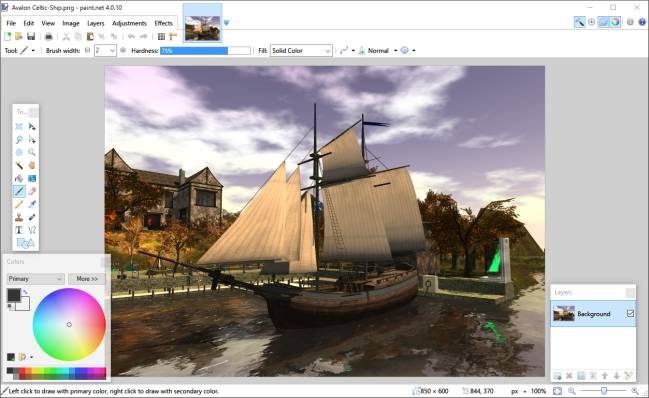
Task: Open the View menu
Action: click(x=48, y=23)
